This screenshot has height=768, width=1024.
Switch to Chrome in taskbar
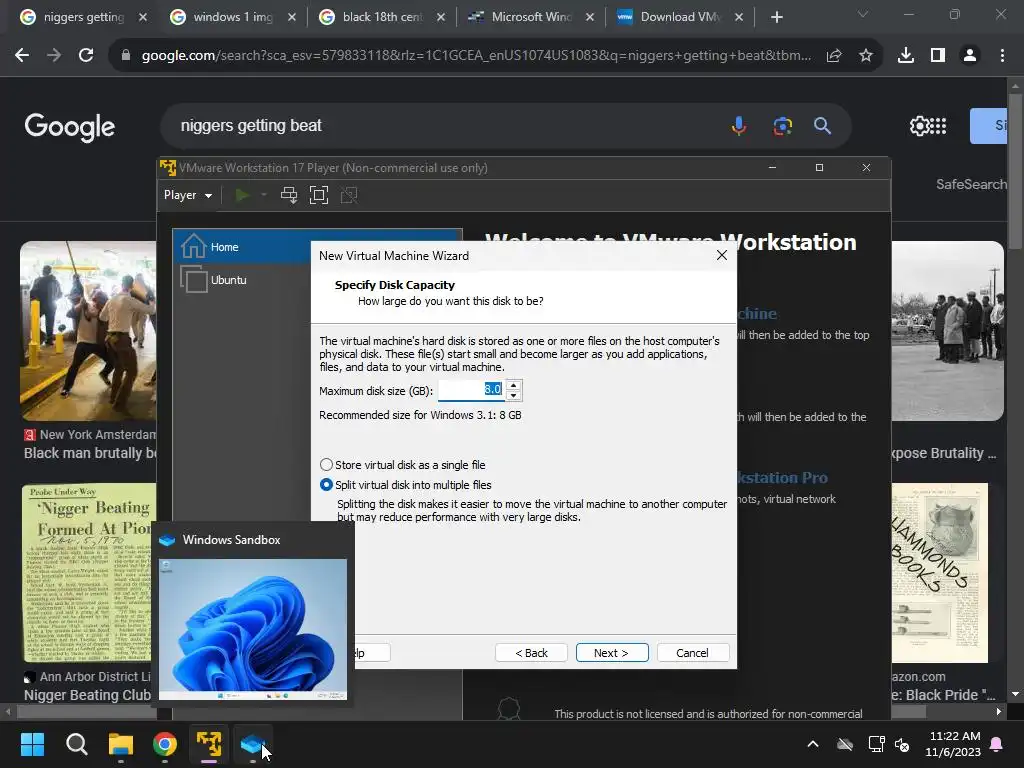pyautogui.click(x=165, y=744)
